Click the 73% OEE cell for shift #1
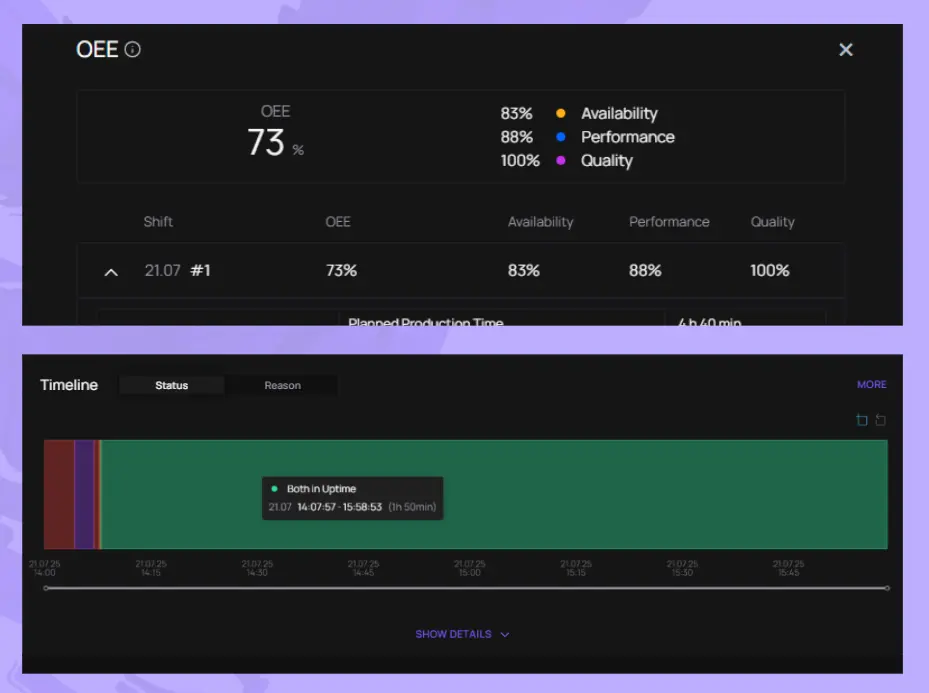Image resolution: width=929 pixels, height=693 pixels. 341,271
